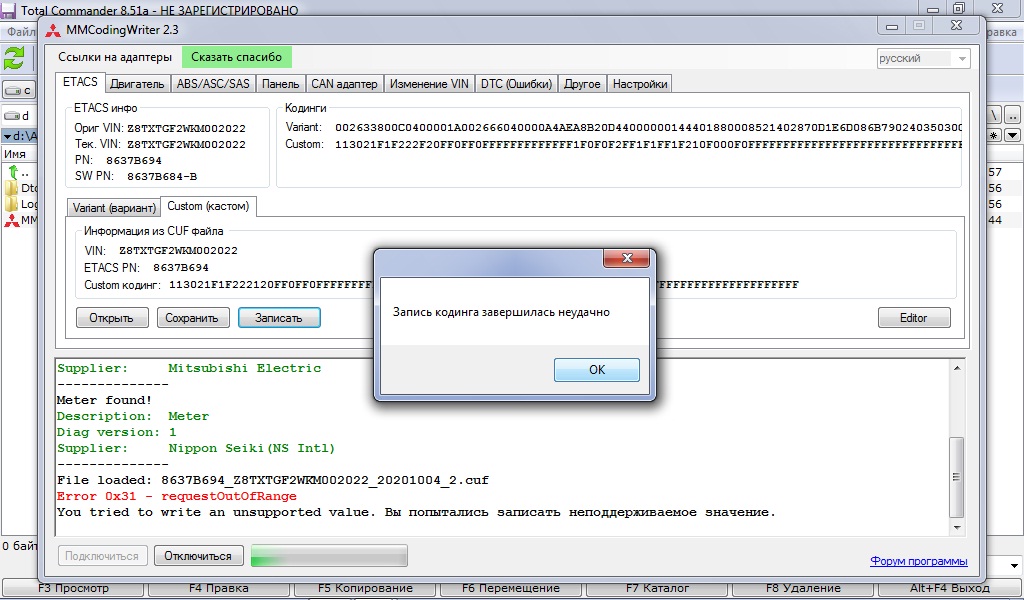Open the Файл menu in Total Commander
This screenshot has width=1024, height=600.
21,31
